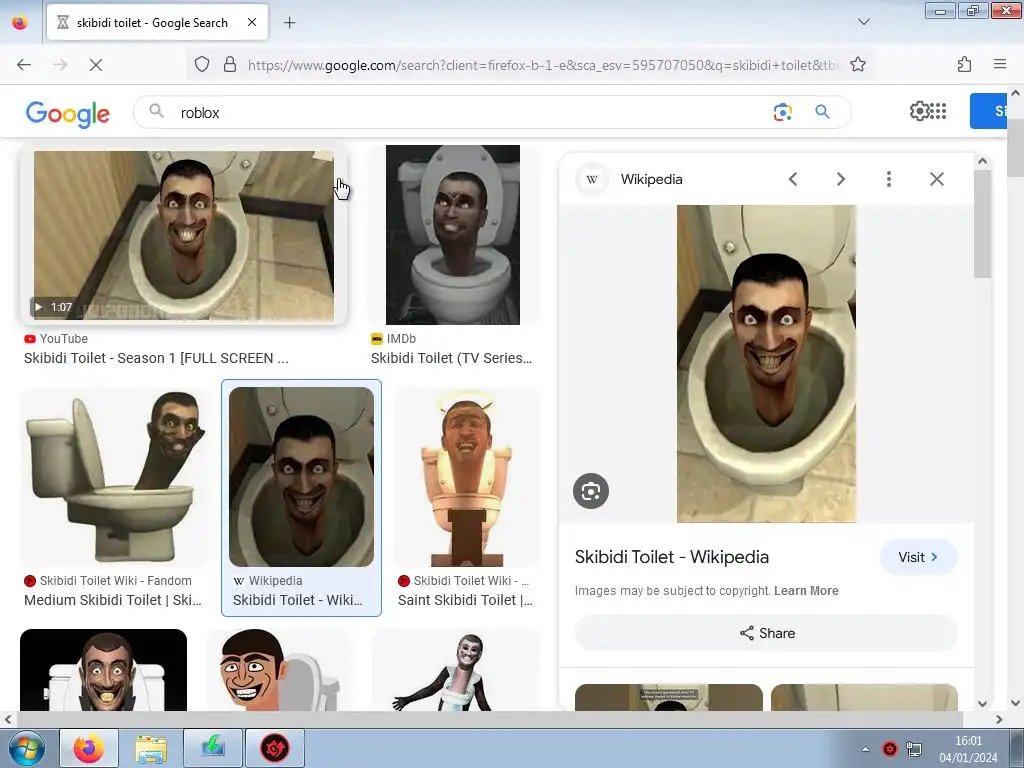Viewport: 1024px width, 768px height.
Task: Open Google Lens search by image icon
Action: point(782,112)
